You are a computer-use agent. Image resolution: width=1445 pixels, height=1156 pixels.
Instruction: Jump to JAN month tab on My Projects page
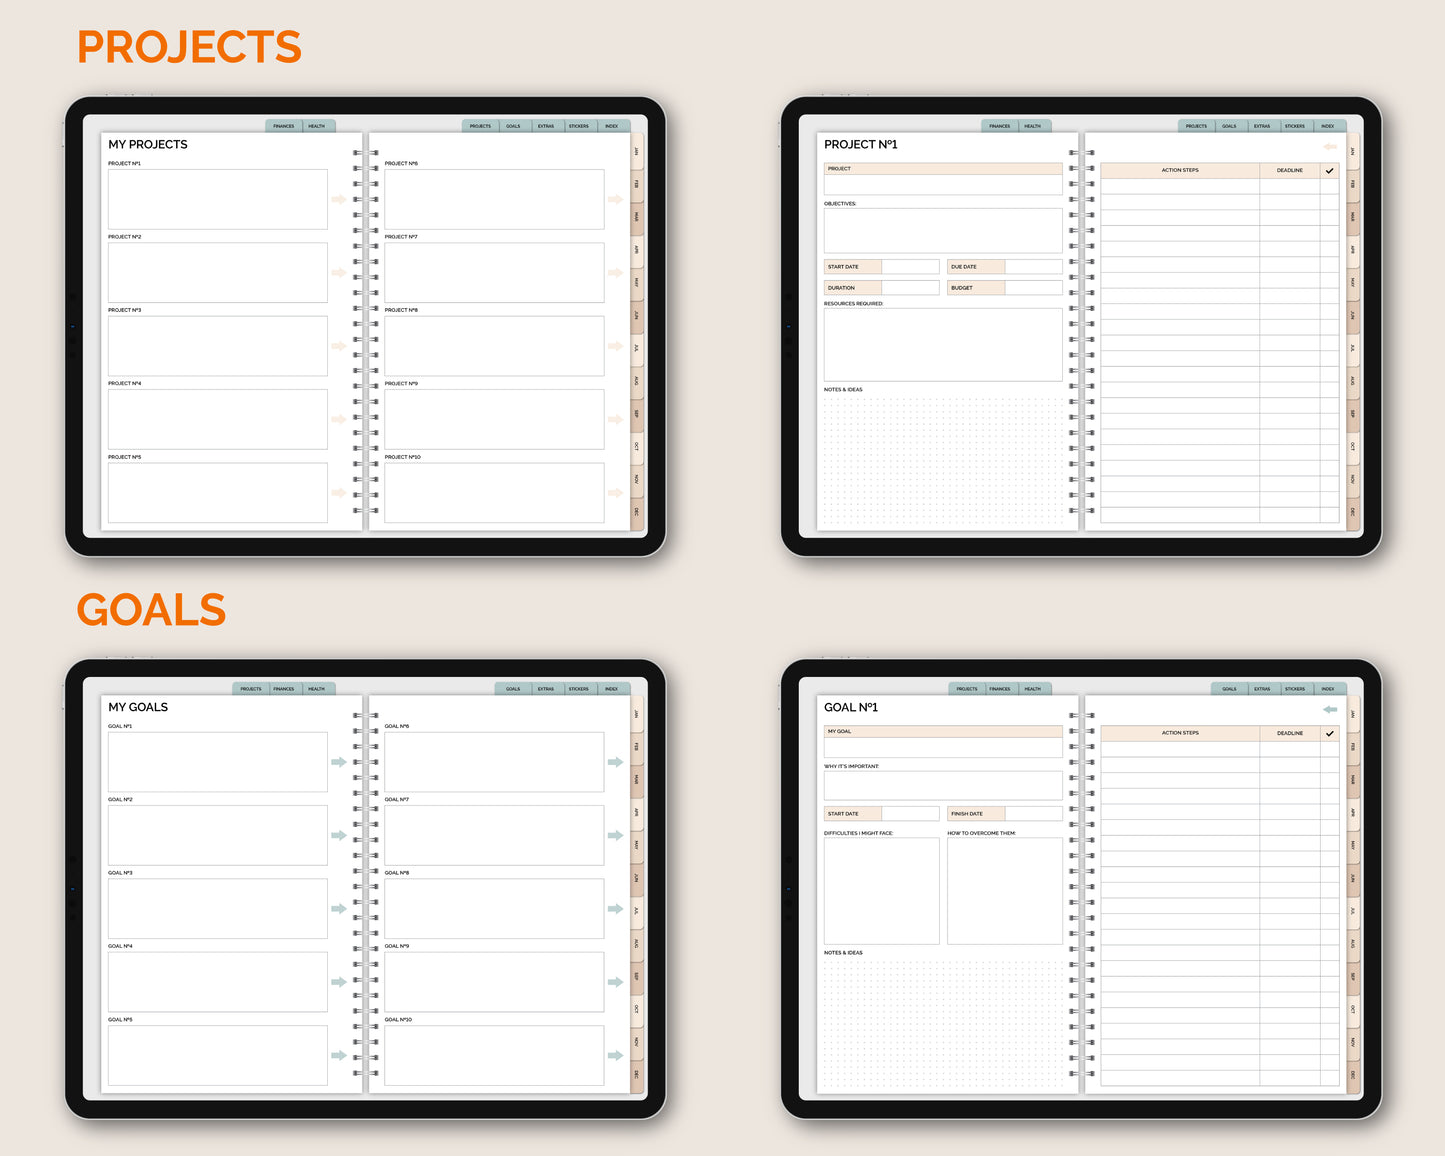click(637, 151)
